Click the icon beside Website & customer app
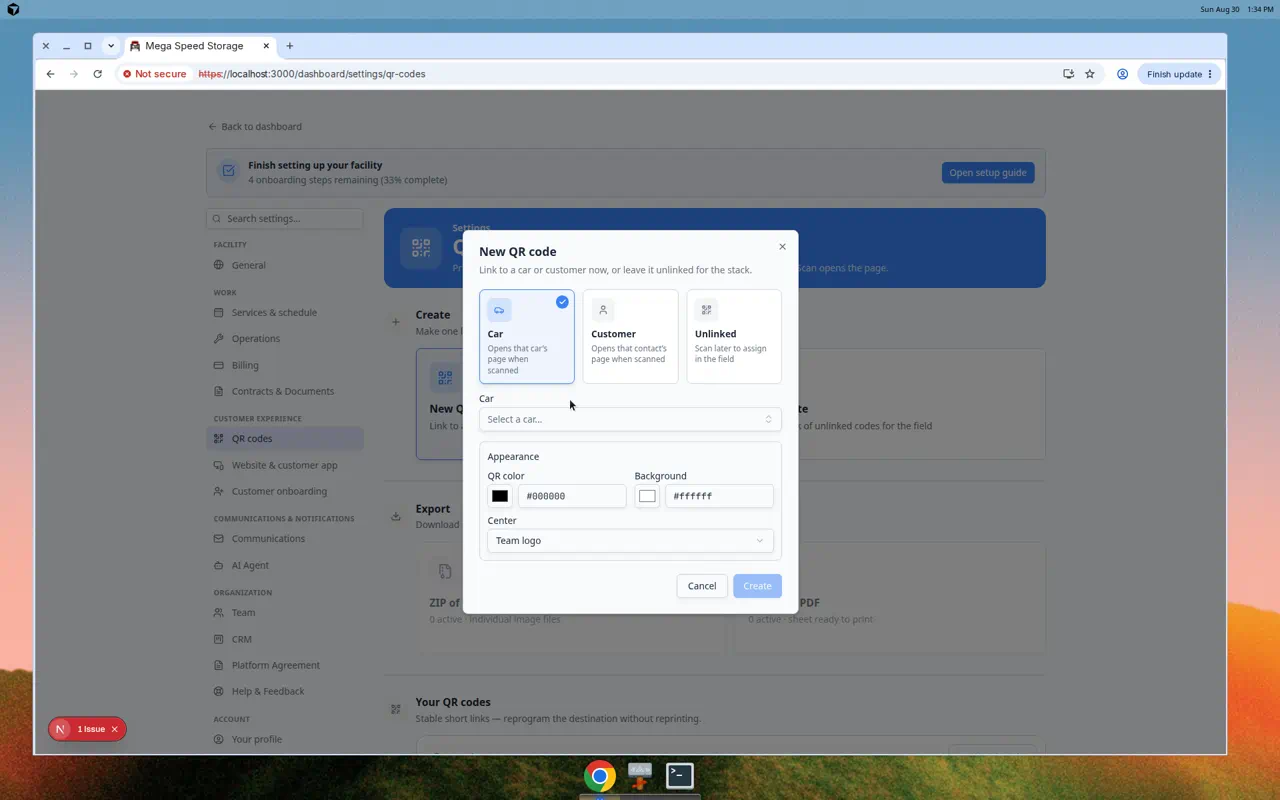The height and width of the screenshot is (800, 1280). (219, 465)
